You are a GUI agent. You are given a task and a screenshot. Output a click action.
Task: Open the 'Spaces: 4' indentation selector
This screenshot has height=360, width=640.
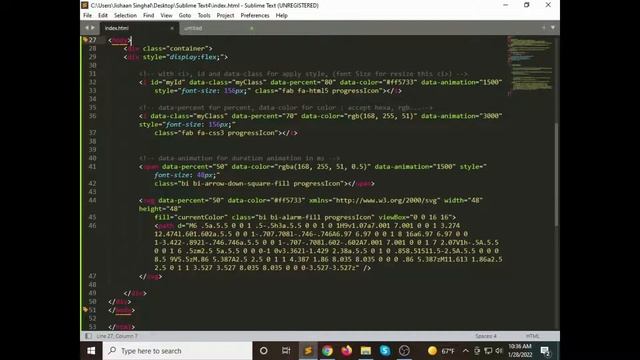click(486, 336)
